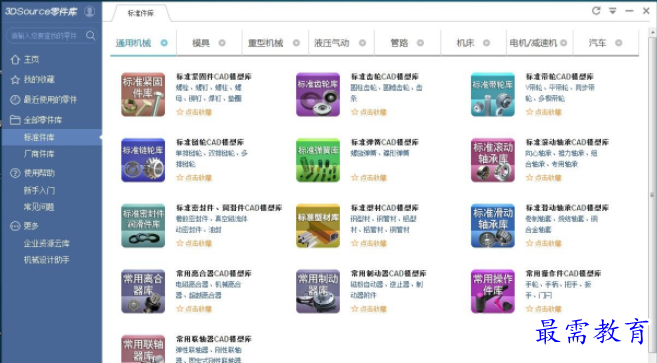The height and width of the screenshot is (363, 657).
Task: Select the 重型机械 radio dot
Action: pos(296,43)
